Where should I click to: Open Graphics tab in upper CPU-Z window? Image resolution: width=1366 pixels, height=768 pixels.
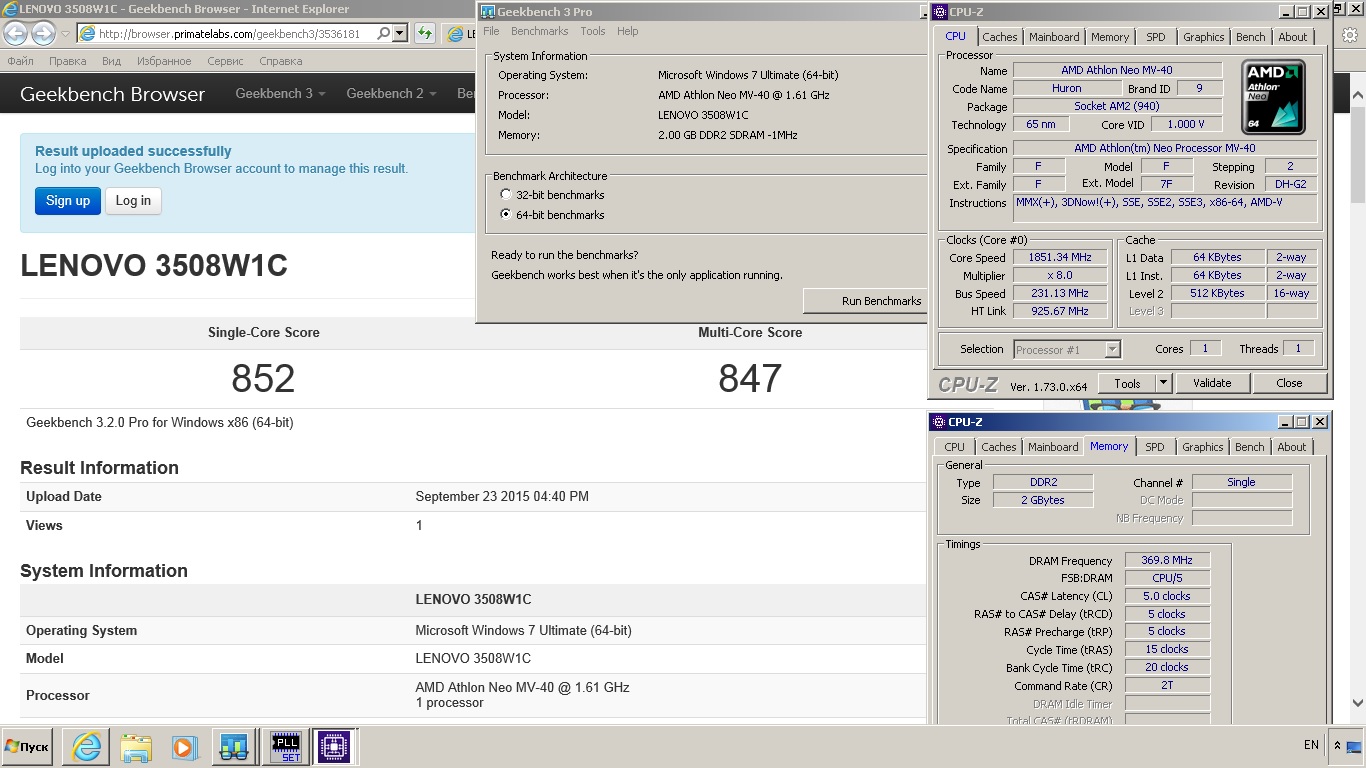(x=1203, y=37)
